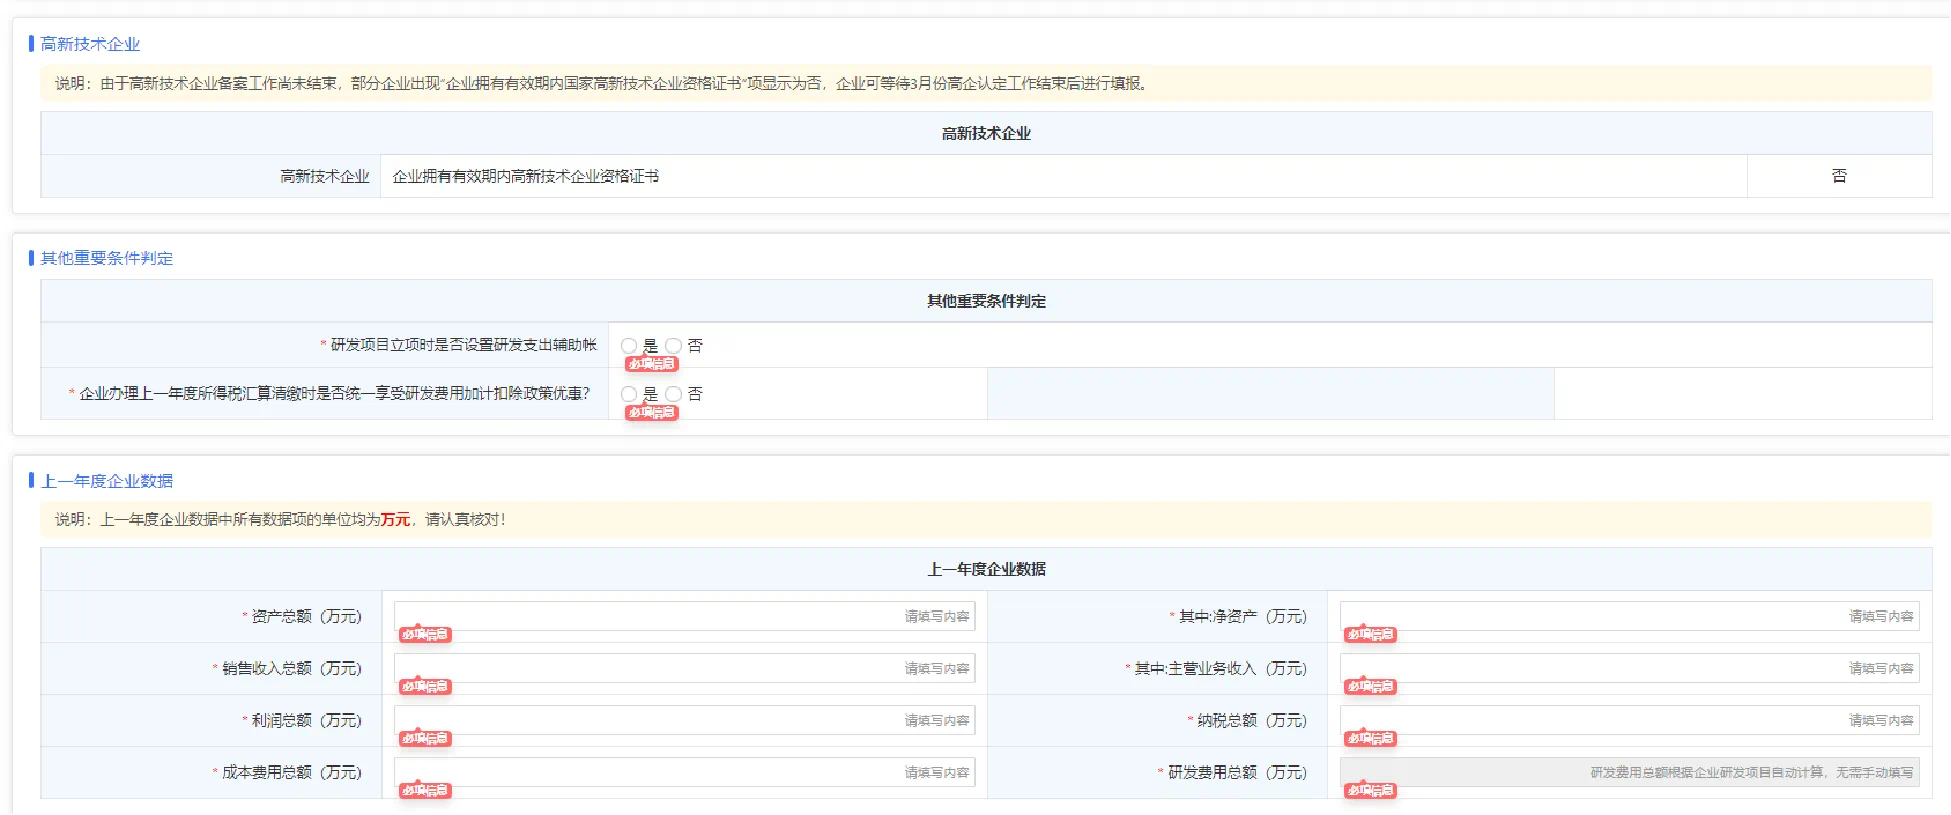The width and height of the screenshot is (1951, 815).
Task: Click 企业拥有有效期内高新技术企业资格证书 text
Action: 525,176
